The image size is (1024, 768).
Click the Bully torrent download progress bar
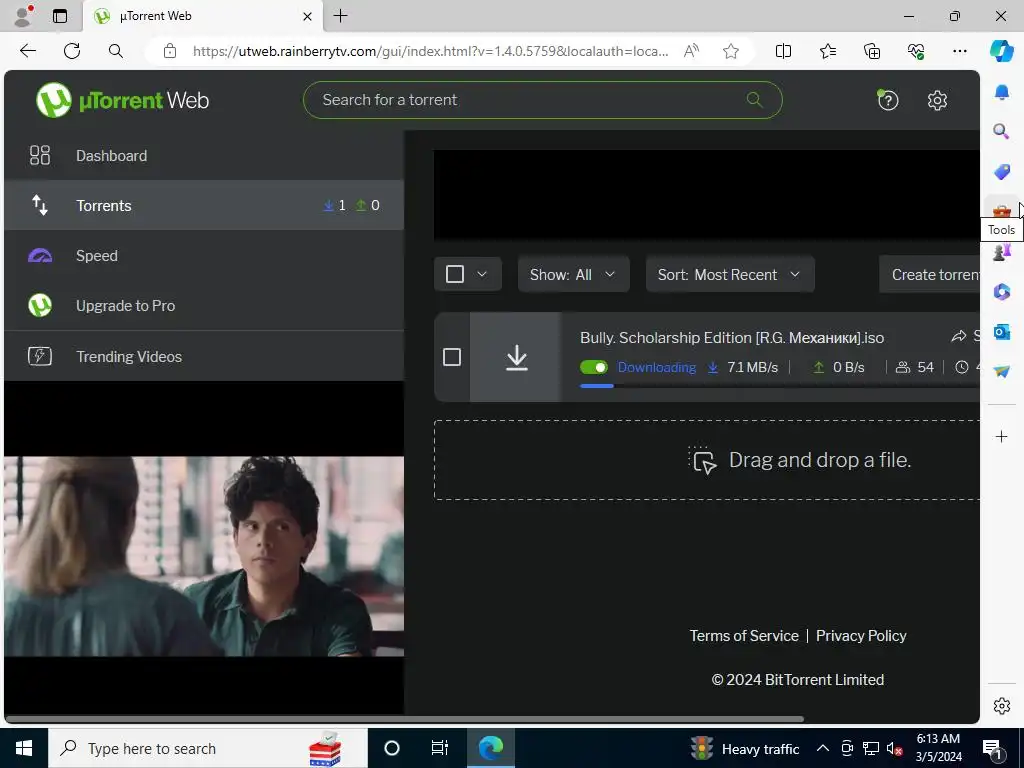[779, 386]
